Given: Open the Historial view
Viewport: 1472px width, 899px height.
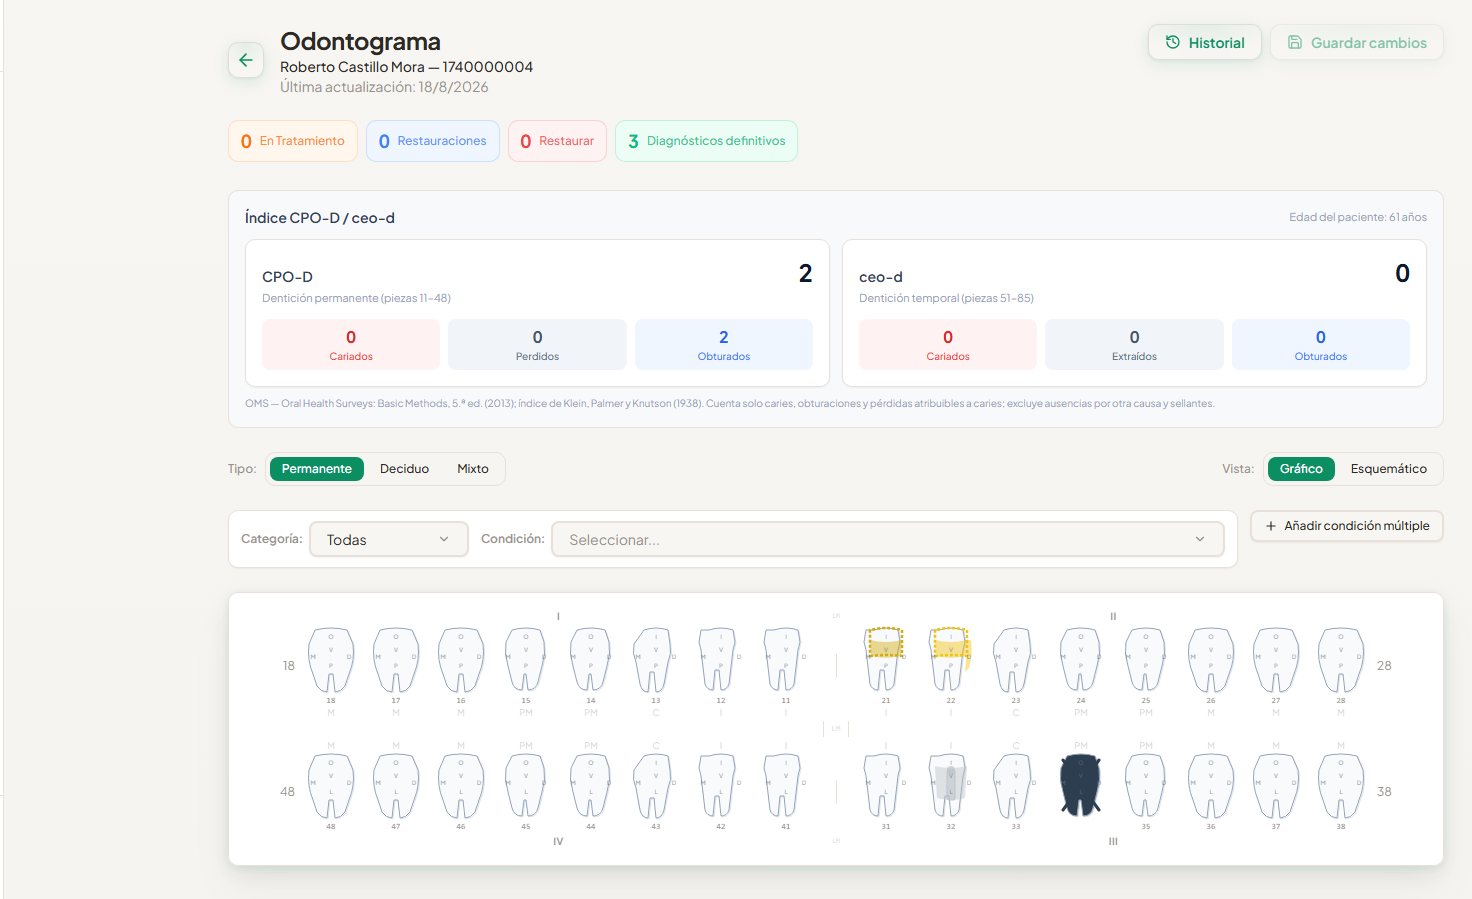Looking at the screenshot, I should [1205, 42].
